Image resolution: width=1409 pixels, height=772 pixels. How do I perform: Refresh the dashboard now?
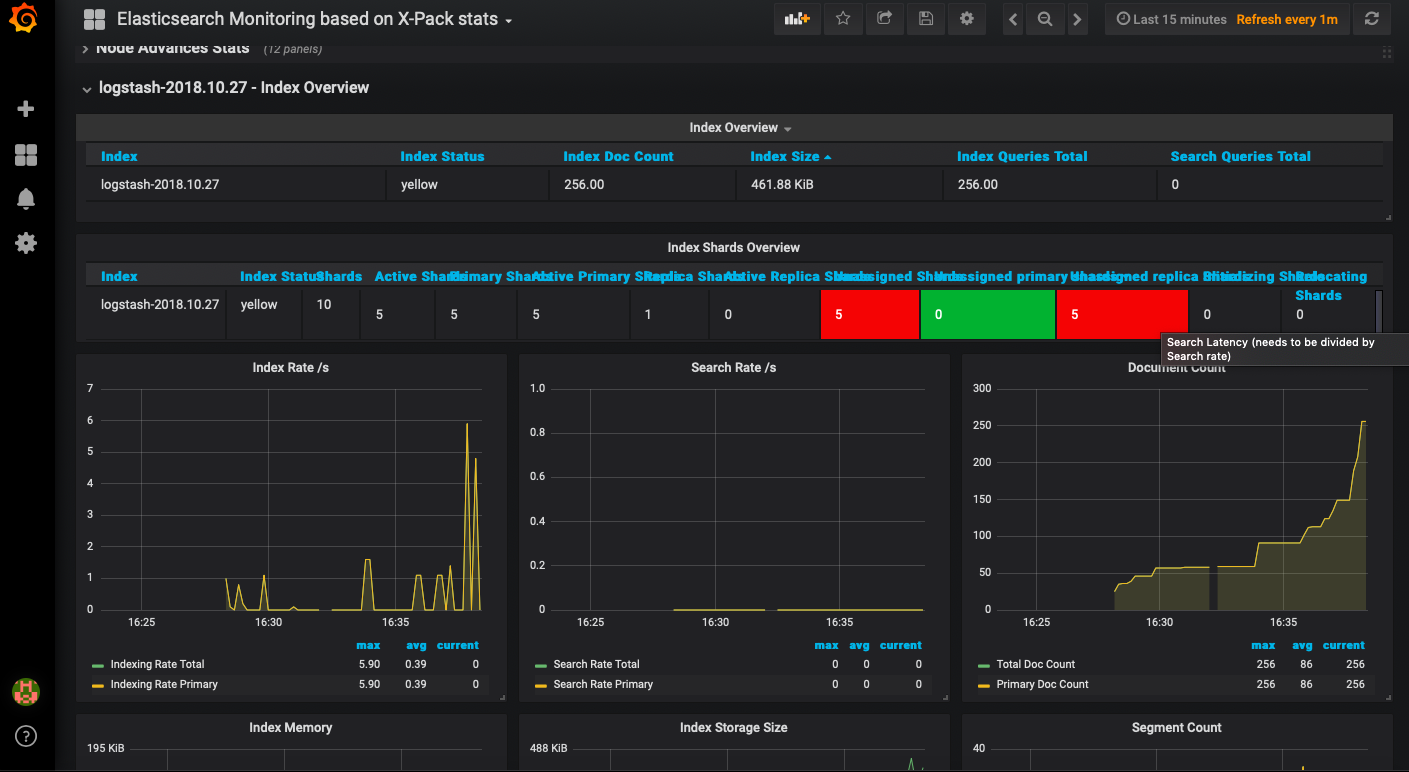[x=1372, y=19]
